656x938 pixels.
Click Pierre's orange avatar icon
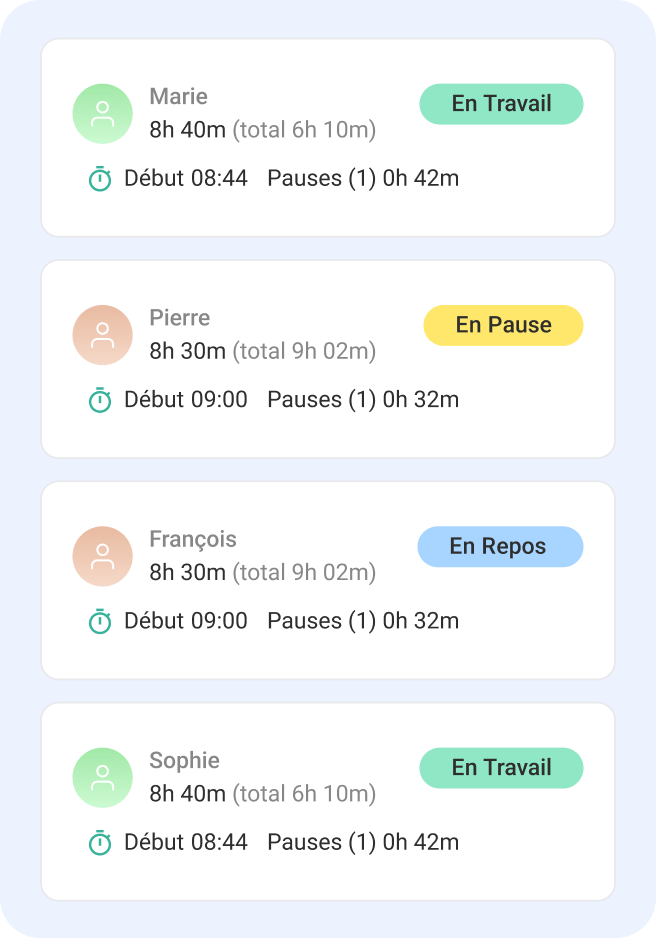[102, 335]
